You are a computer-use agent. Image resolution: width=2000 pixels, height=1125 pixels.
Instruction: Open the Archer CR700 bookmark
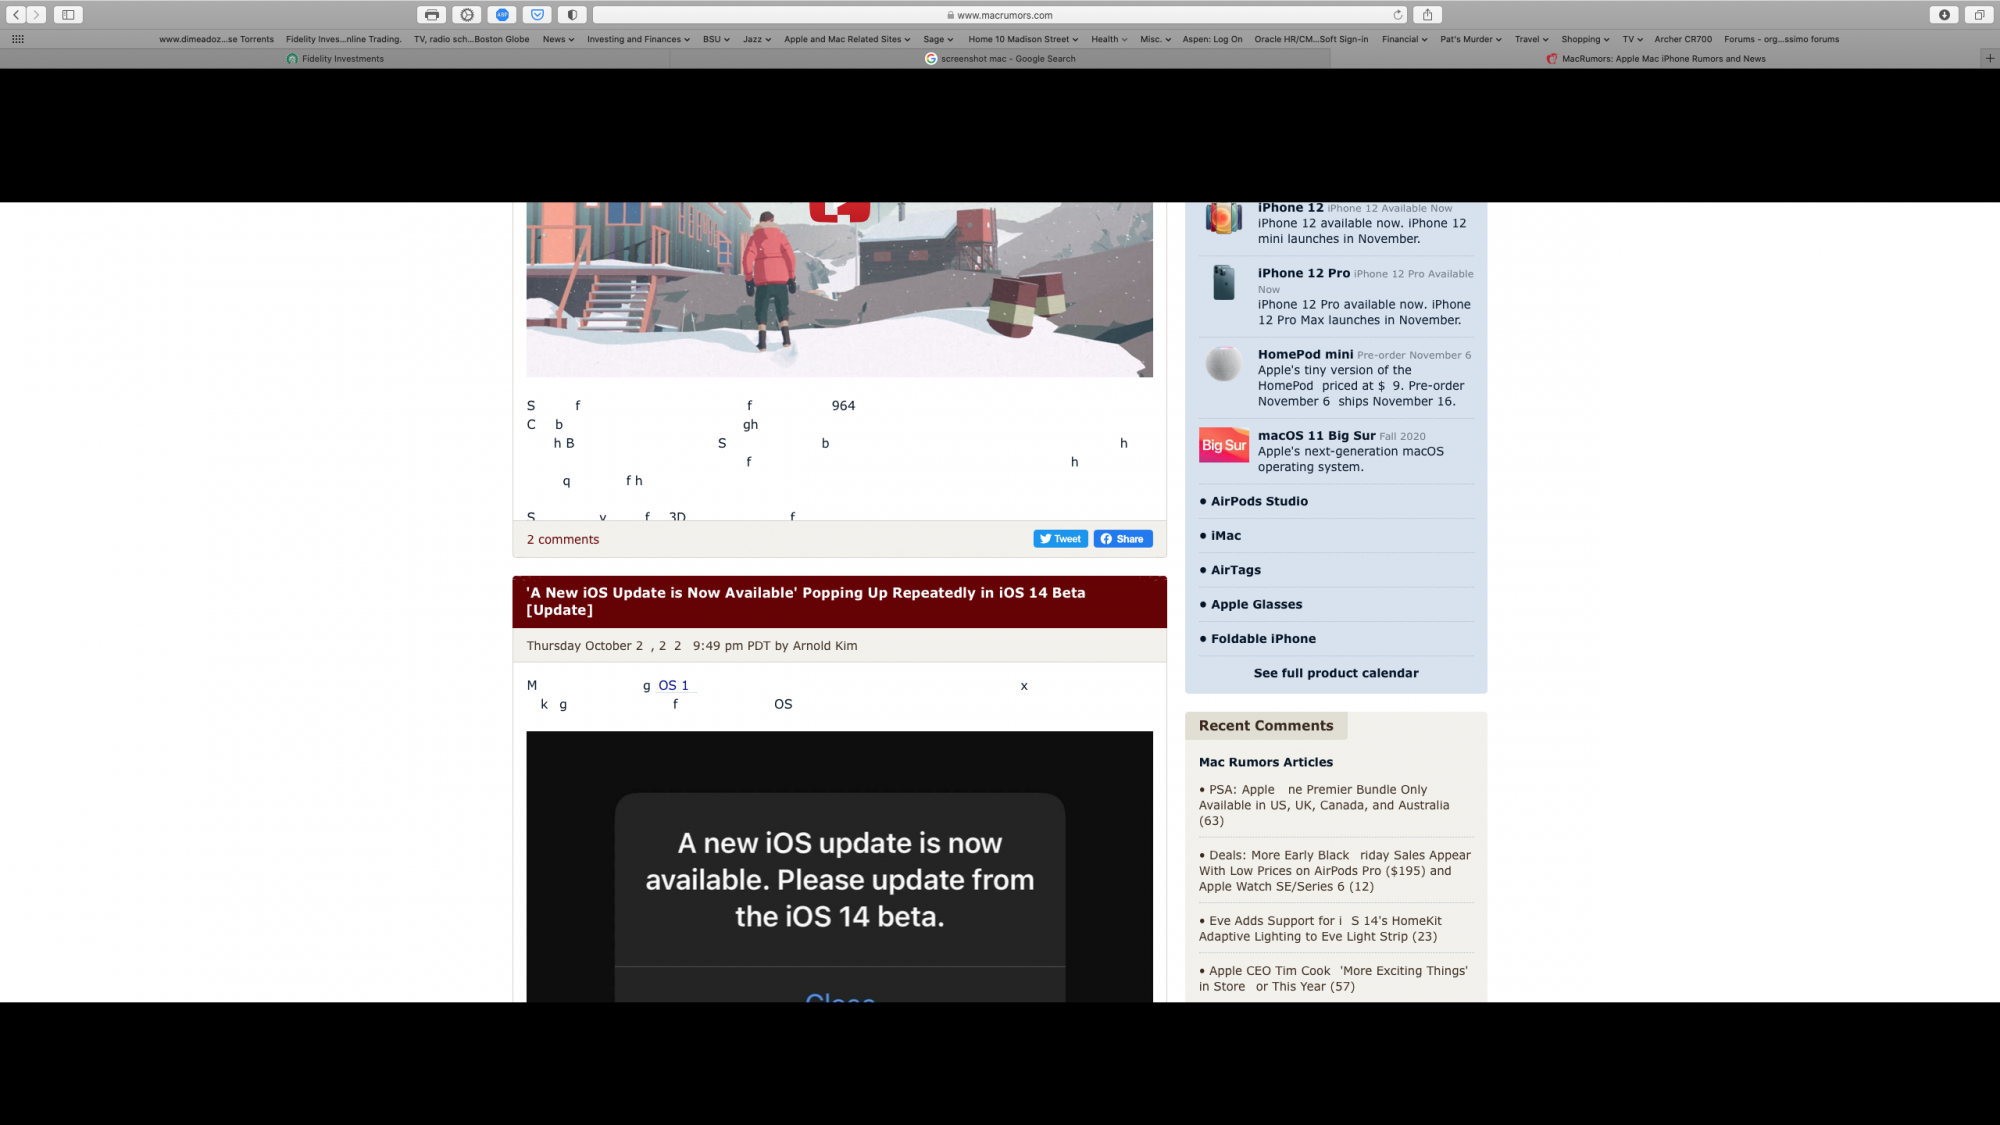coord(1683,39)
